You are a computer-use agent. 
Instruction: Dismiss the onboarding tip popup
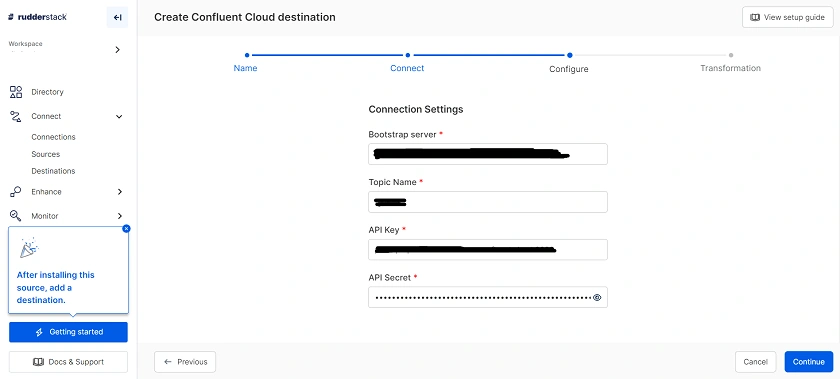pos(126,228)
